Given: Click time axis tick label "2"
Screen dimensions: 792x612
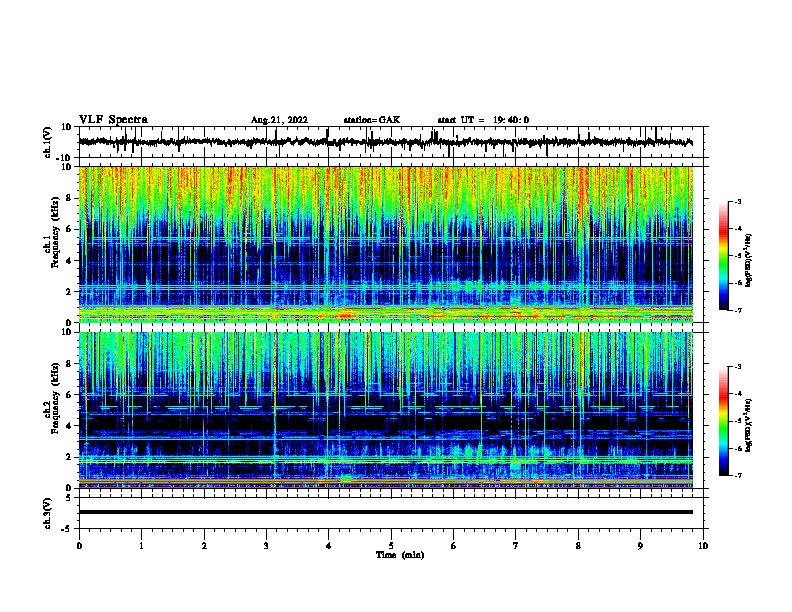Looking at the screenshot, I should 204,546.
